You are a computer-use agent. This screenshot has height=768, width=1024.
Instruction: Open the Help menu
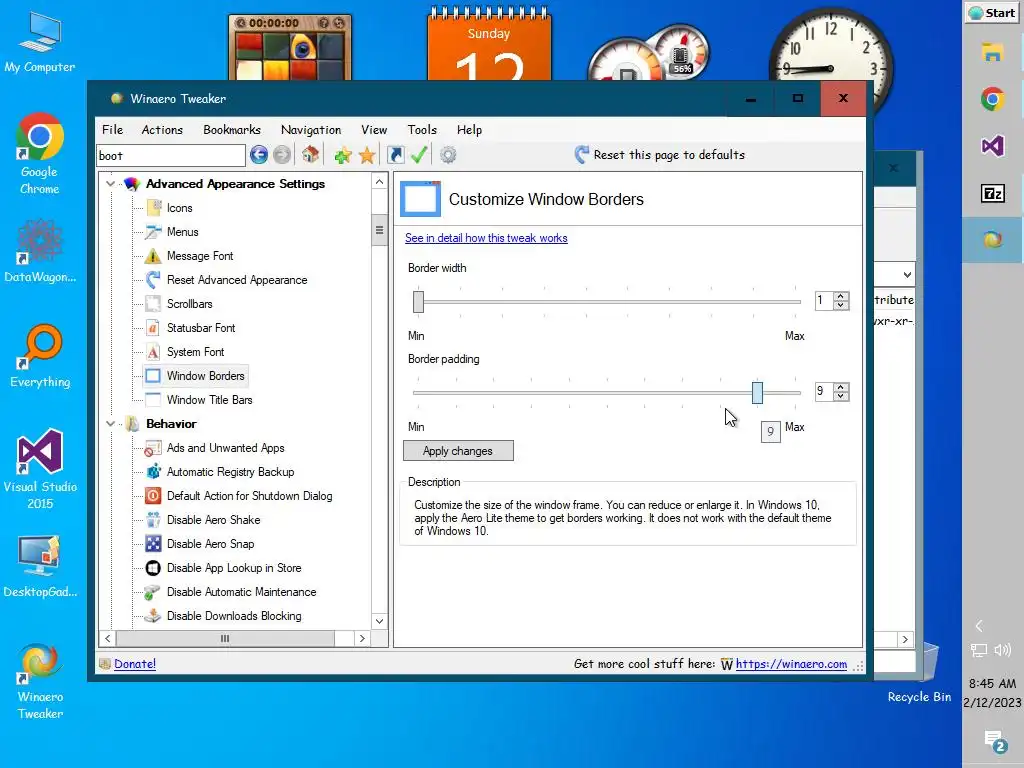(x=469, y=129)
